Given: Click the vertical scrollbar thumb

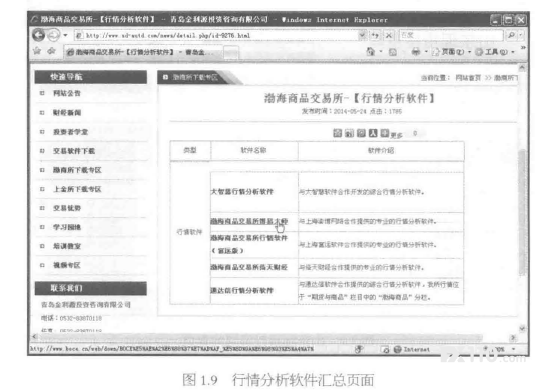Looking at the screenshot, I should 522,212.
